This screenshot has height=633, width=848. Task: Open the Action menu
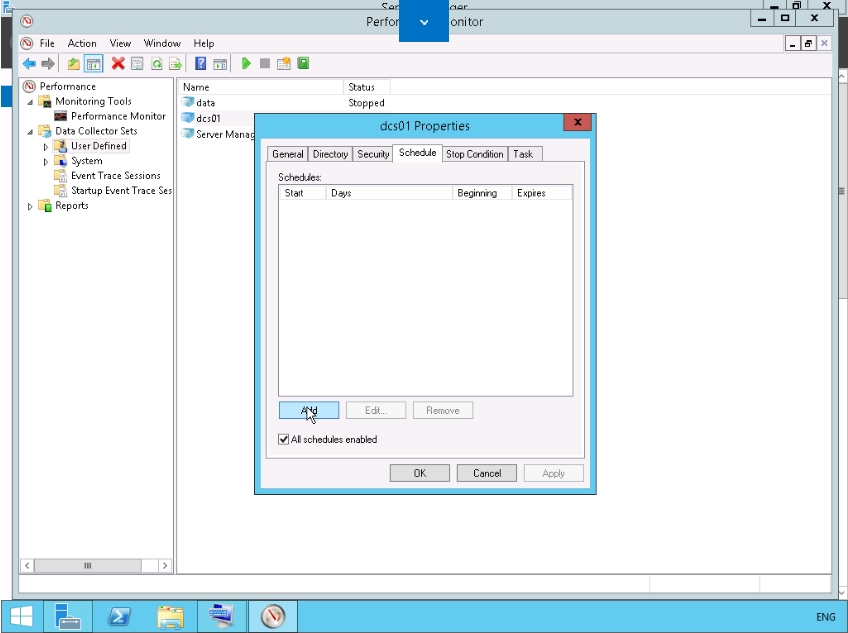[82, 43]
